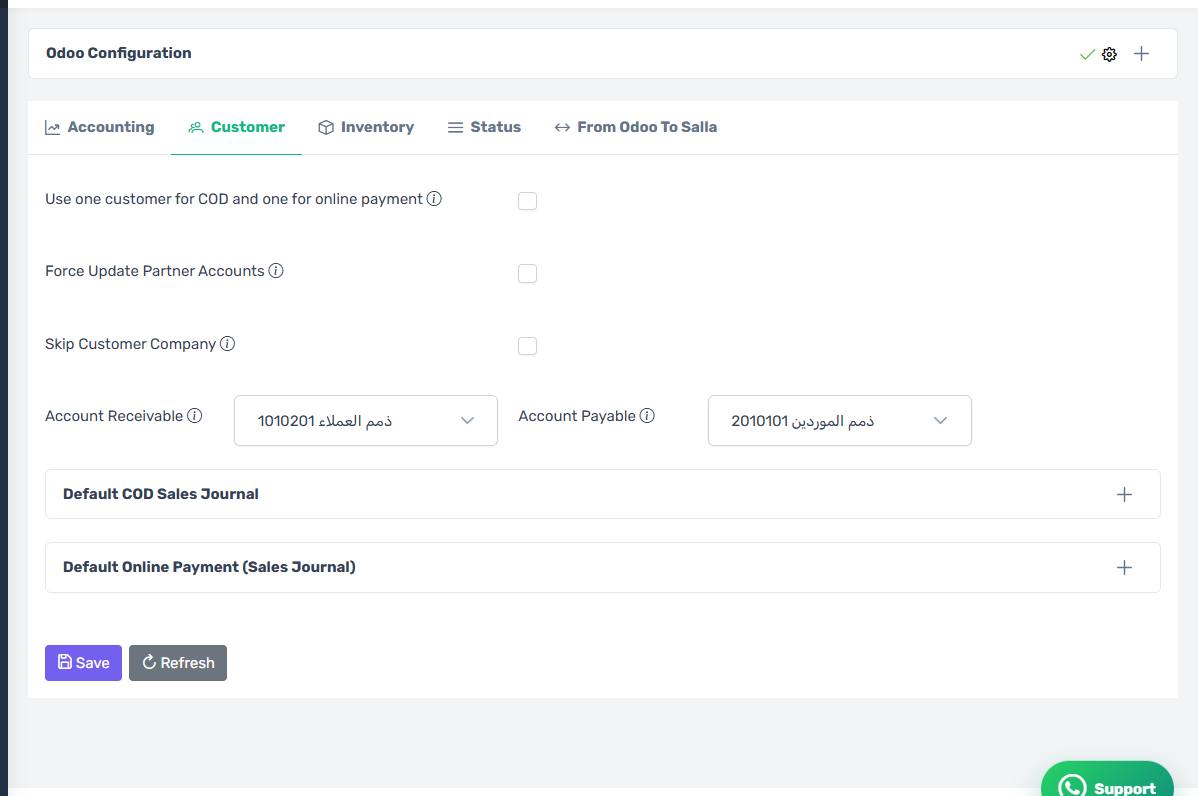
Task: Tick the Skip Customer Company checkbox
Action: pos(527,346)
